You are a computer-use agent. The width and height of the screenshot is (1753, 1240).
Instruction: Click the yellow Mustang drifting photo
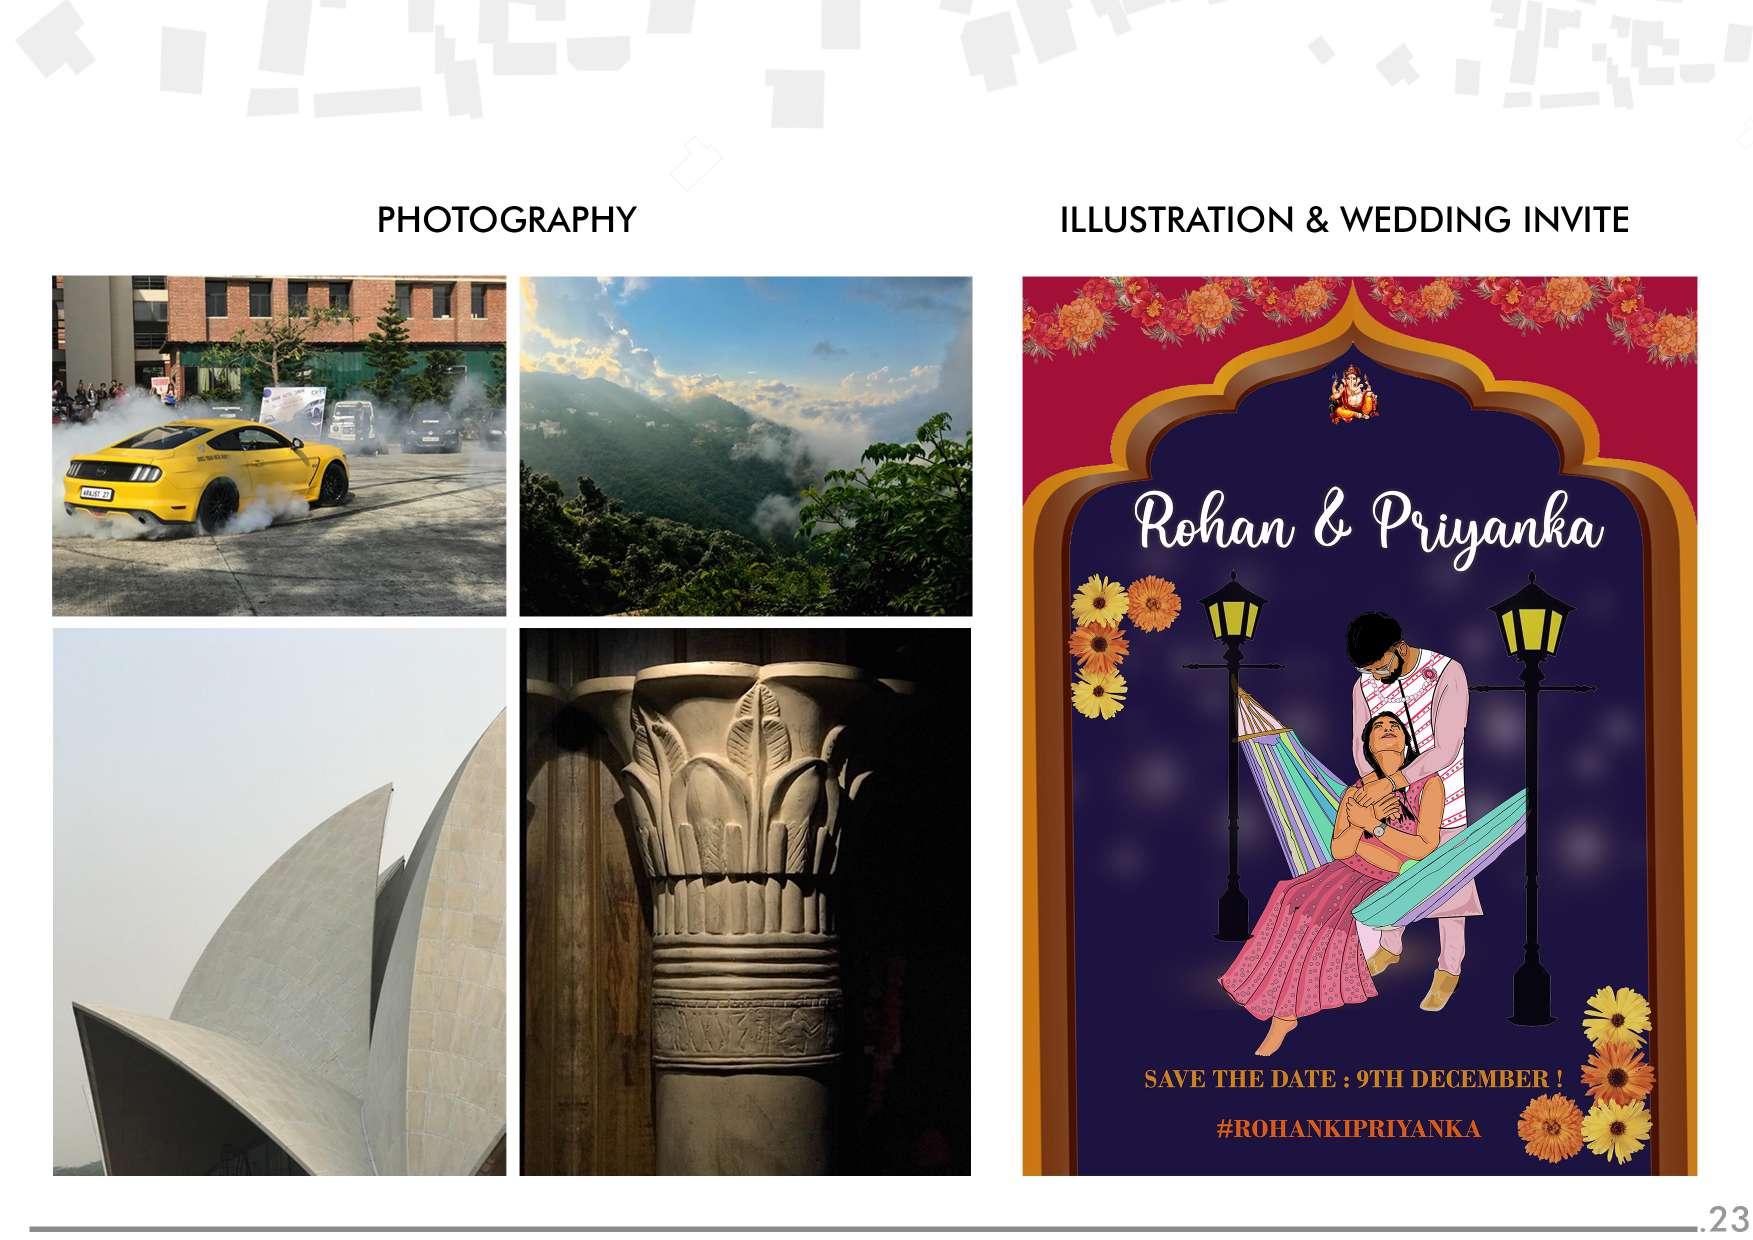[279, 446]
